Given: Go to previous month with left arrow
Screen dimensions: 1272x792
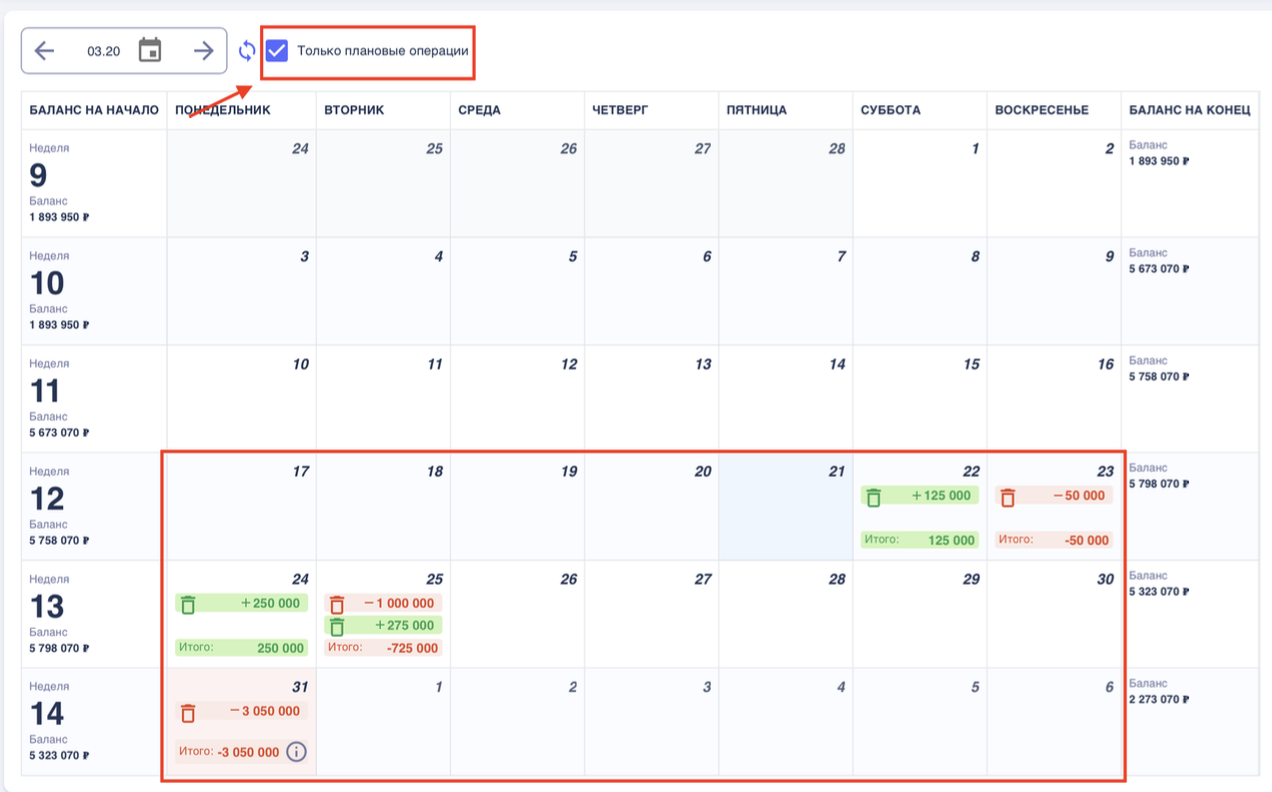Looking at the screenshot, I should point(44,51).
